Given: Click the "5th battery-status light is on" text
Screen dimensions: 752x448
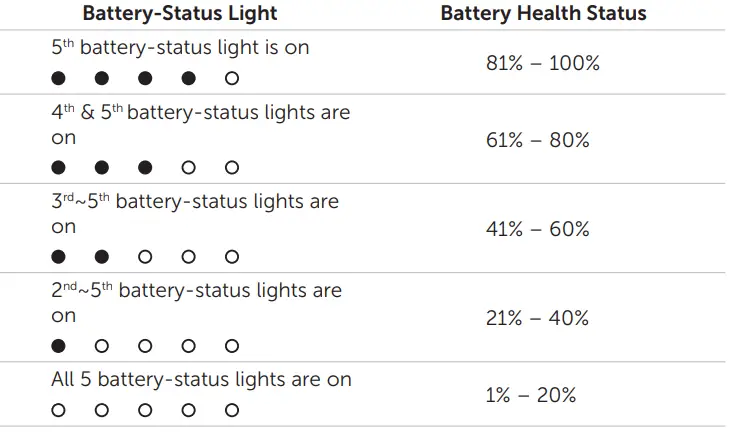Looking at the screenshot, I should pos(180,47).
